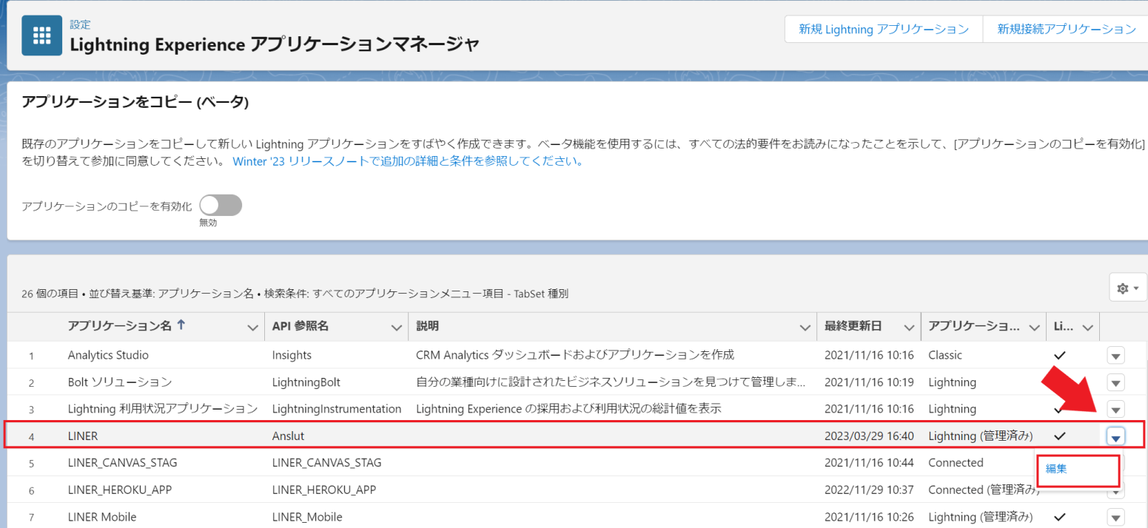This screenshot has height=528, width=1148.
Task: Click the 説明 column header
Action: click(x=429, y=326)
